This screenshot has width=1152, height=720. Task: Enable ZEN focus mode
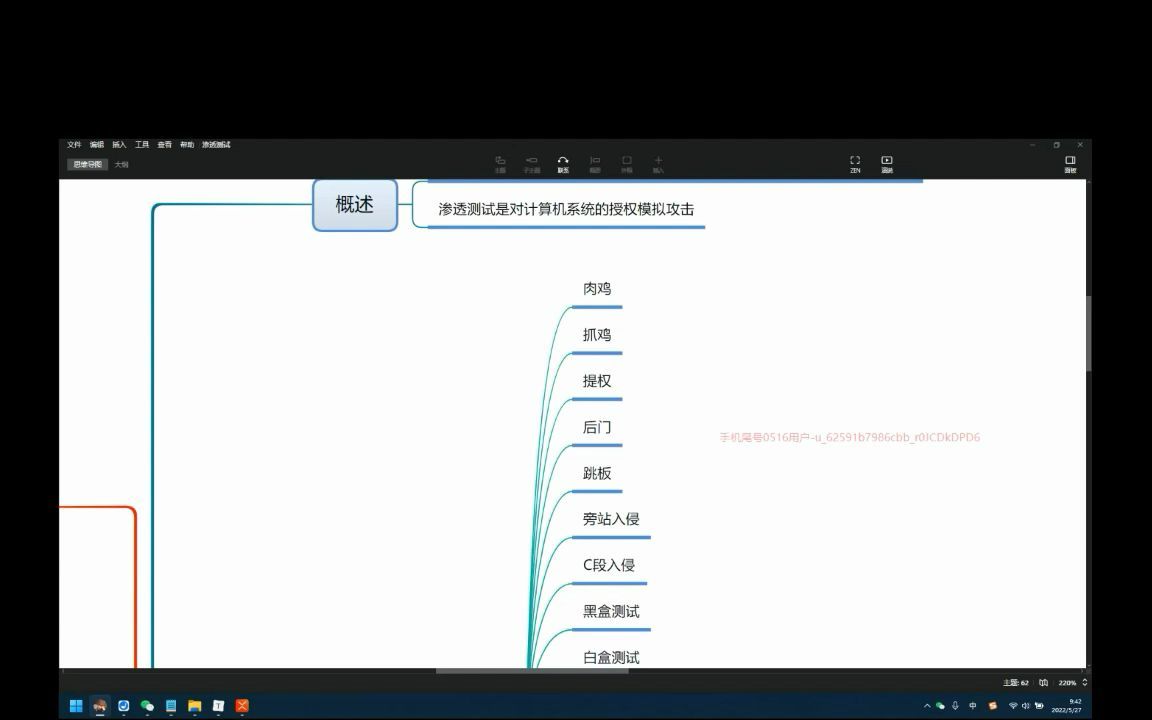click(x=855, y=162)
